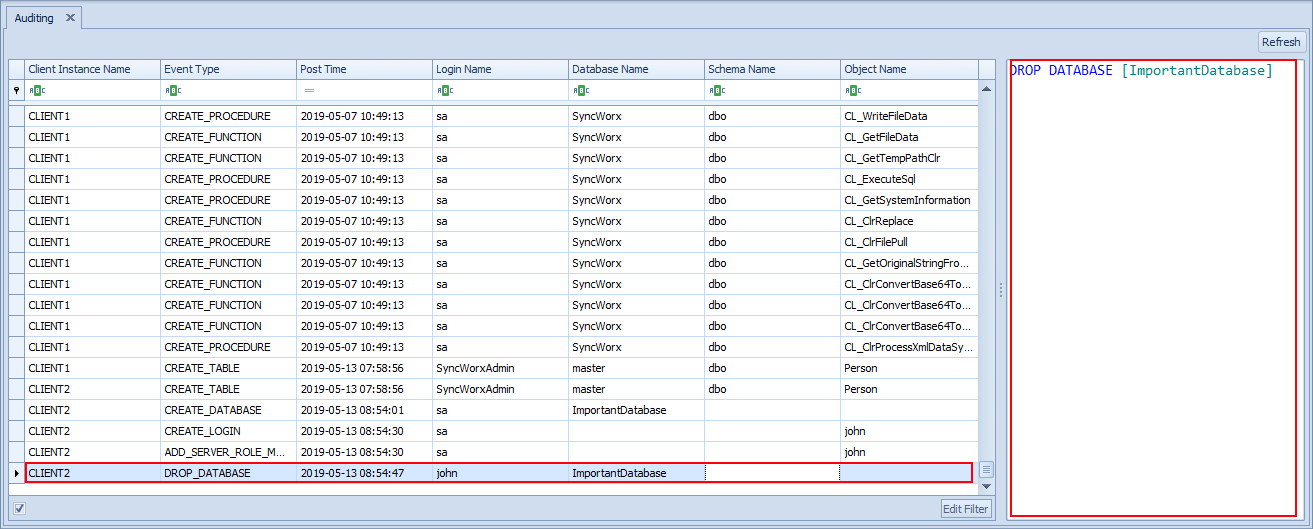The height and width of the screenshot is (529, 1313).
Task: Select the CL_GetFileData object cell
Action: (908, 137)
